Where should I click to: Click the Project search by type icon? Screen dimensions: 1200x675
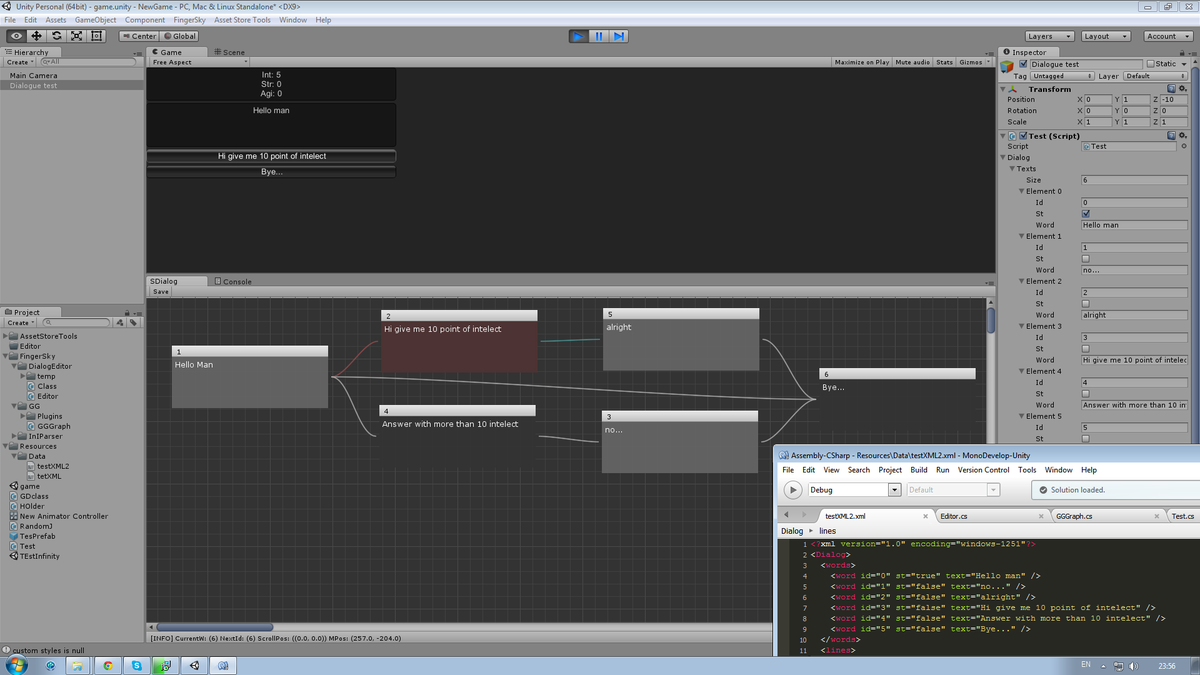(120, 322)
